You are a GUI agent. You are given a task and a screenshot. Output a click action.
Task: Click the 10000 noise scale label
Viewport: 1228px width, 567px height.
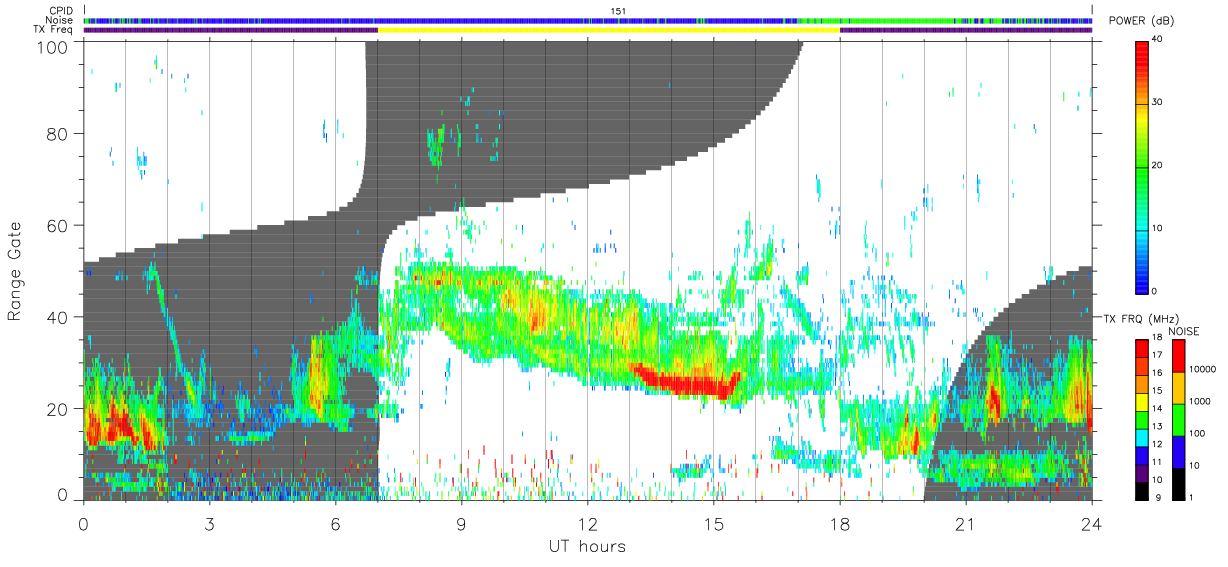click(1201, 370)
